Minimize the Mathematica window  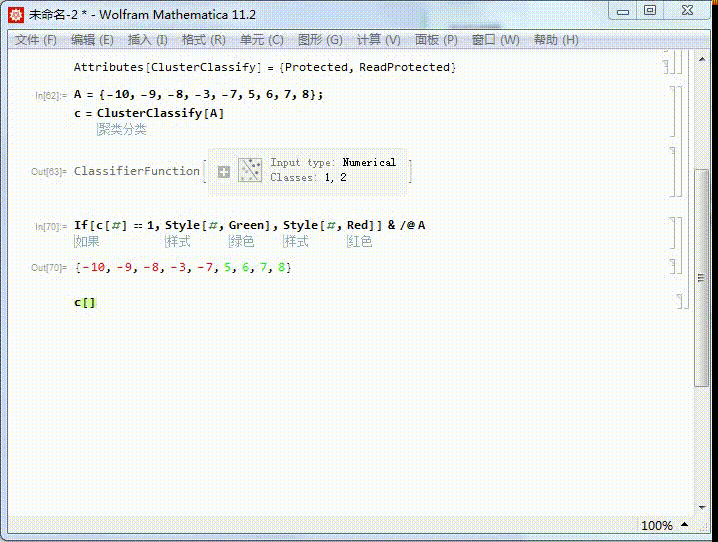623,11
